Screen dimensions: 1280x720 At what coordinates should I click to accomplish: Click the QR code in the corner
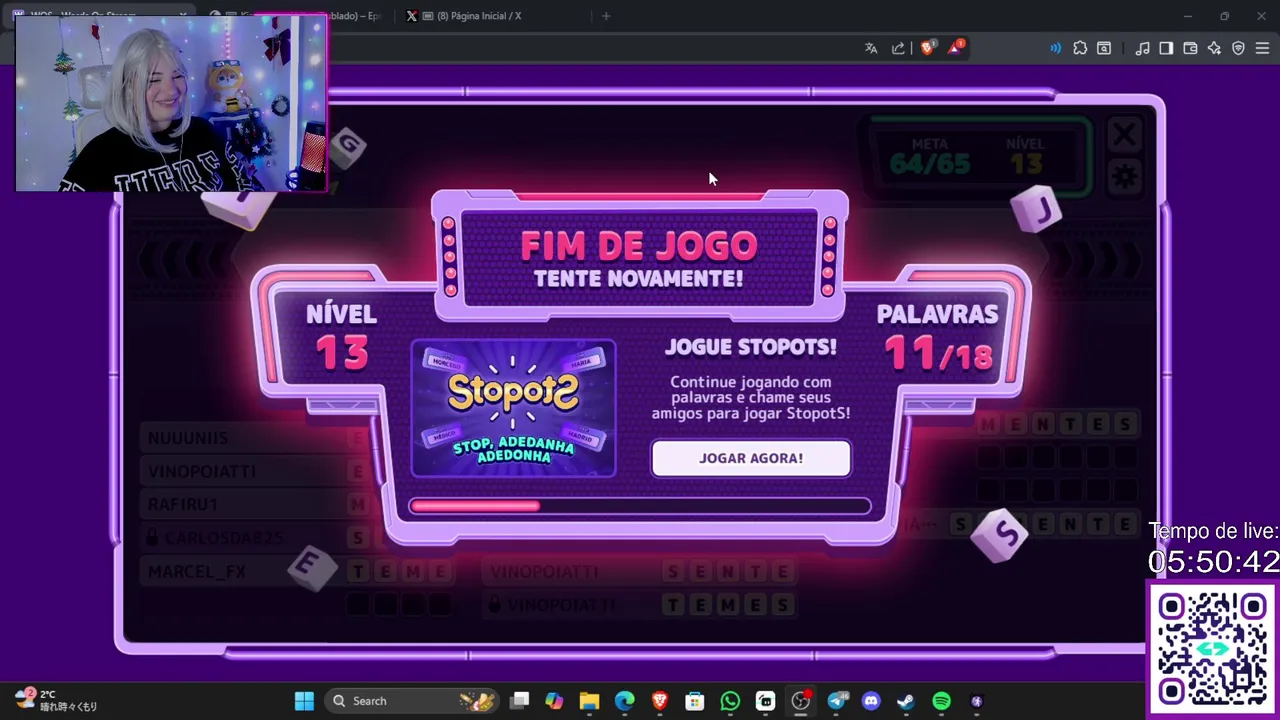point(1213,650)
